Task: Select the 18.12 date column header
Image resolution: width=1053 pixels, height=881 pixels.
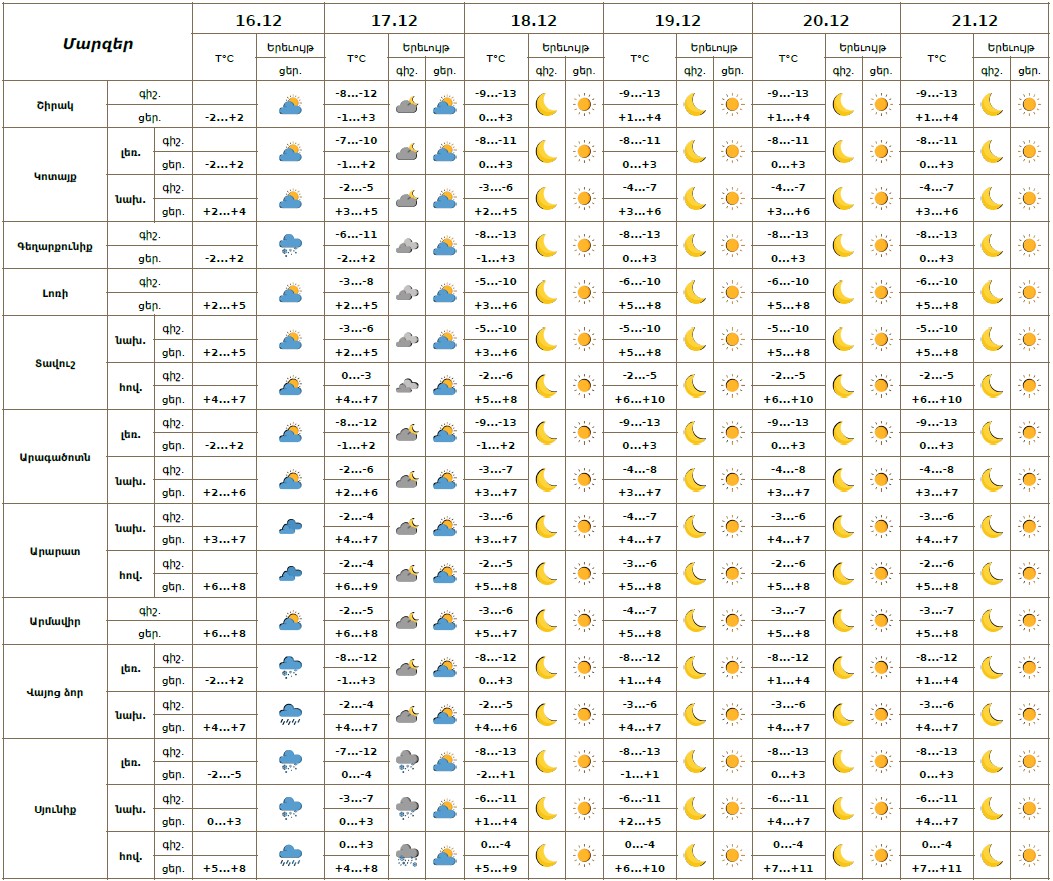Action: [534, 20]
